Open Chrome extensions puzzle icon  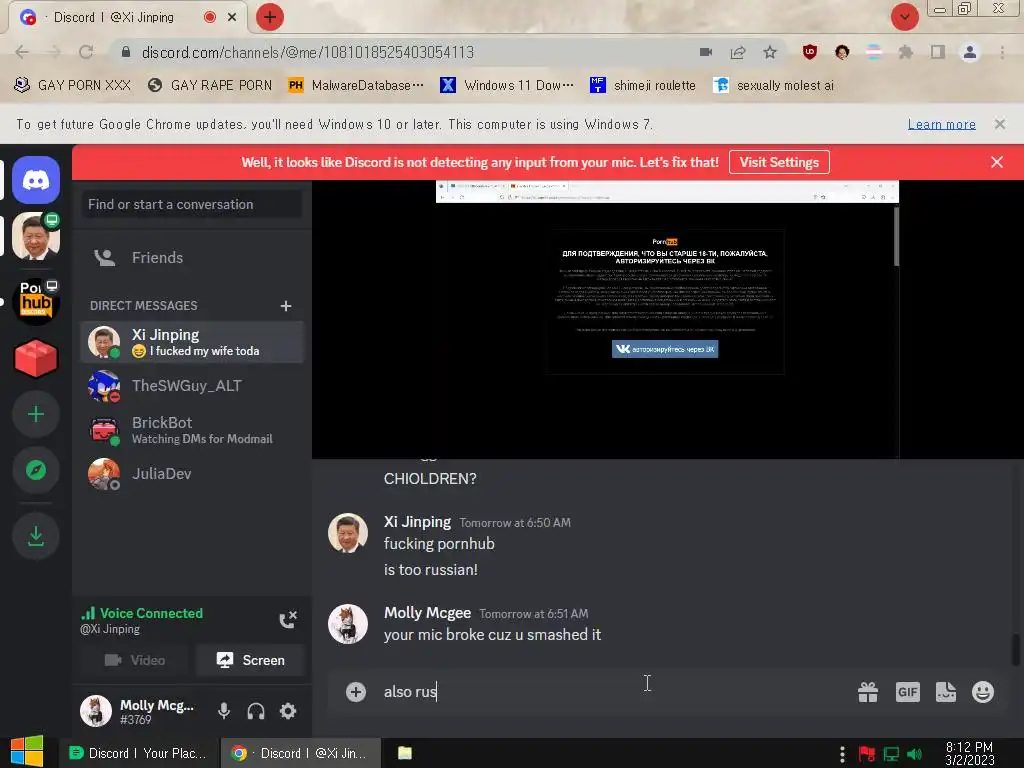[x=906, y=52]
